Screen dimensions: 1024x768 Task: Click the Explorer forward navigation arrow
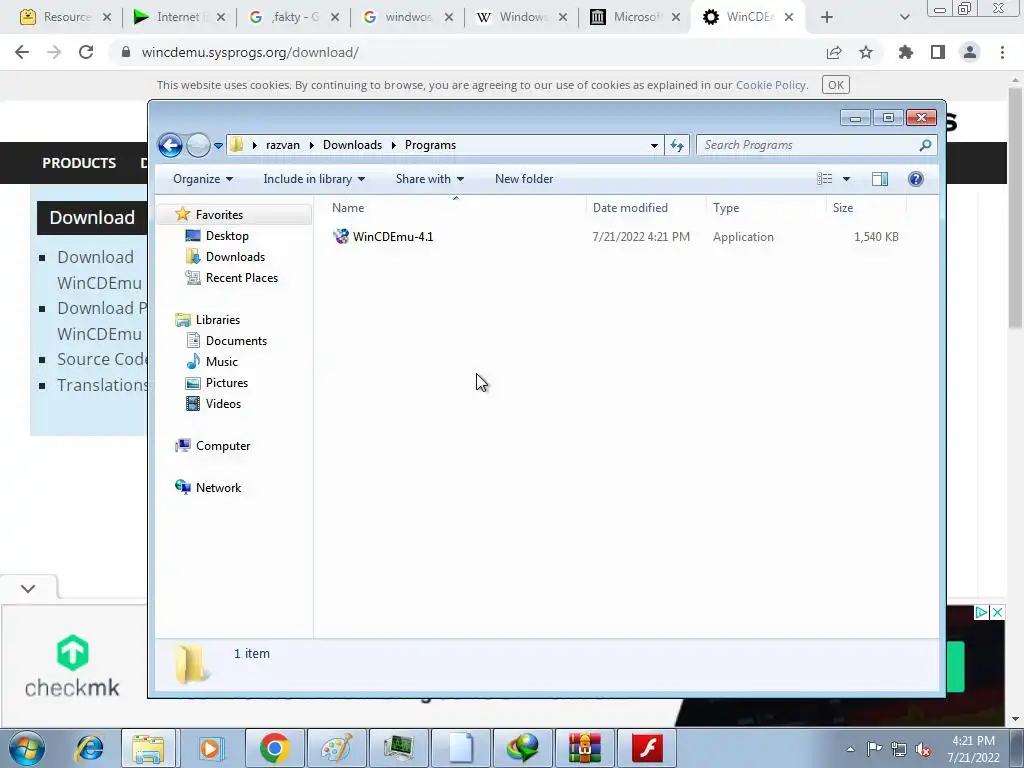pos(198,145)
